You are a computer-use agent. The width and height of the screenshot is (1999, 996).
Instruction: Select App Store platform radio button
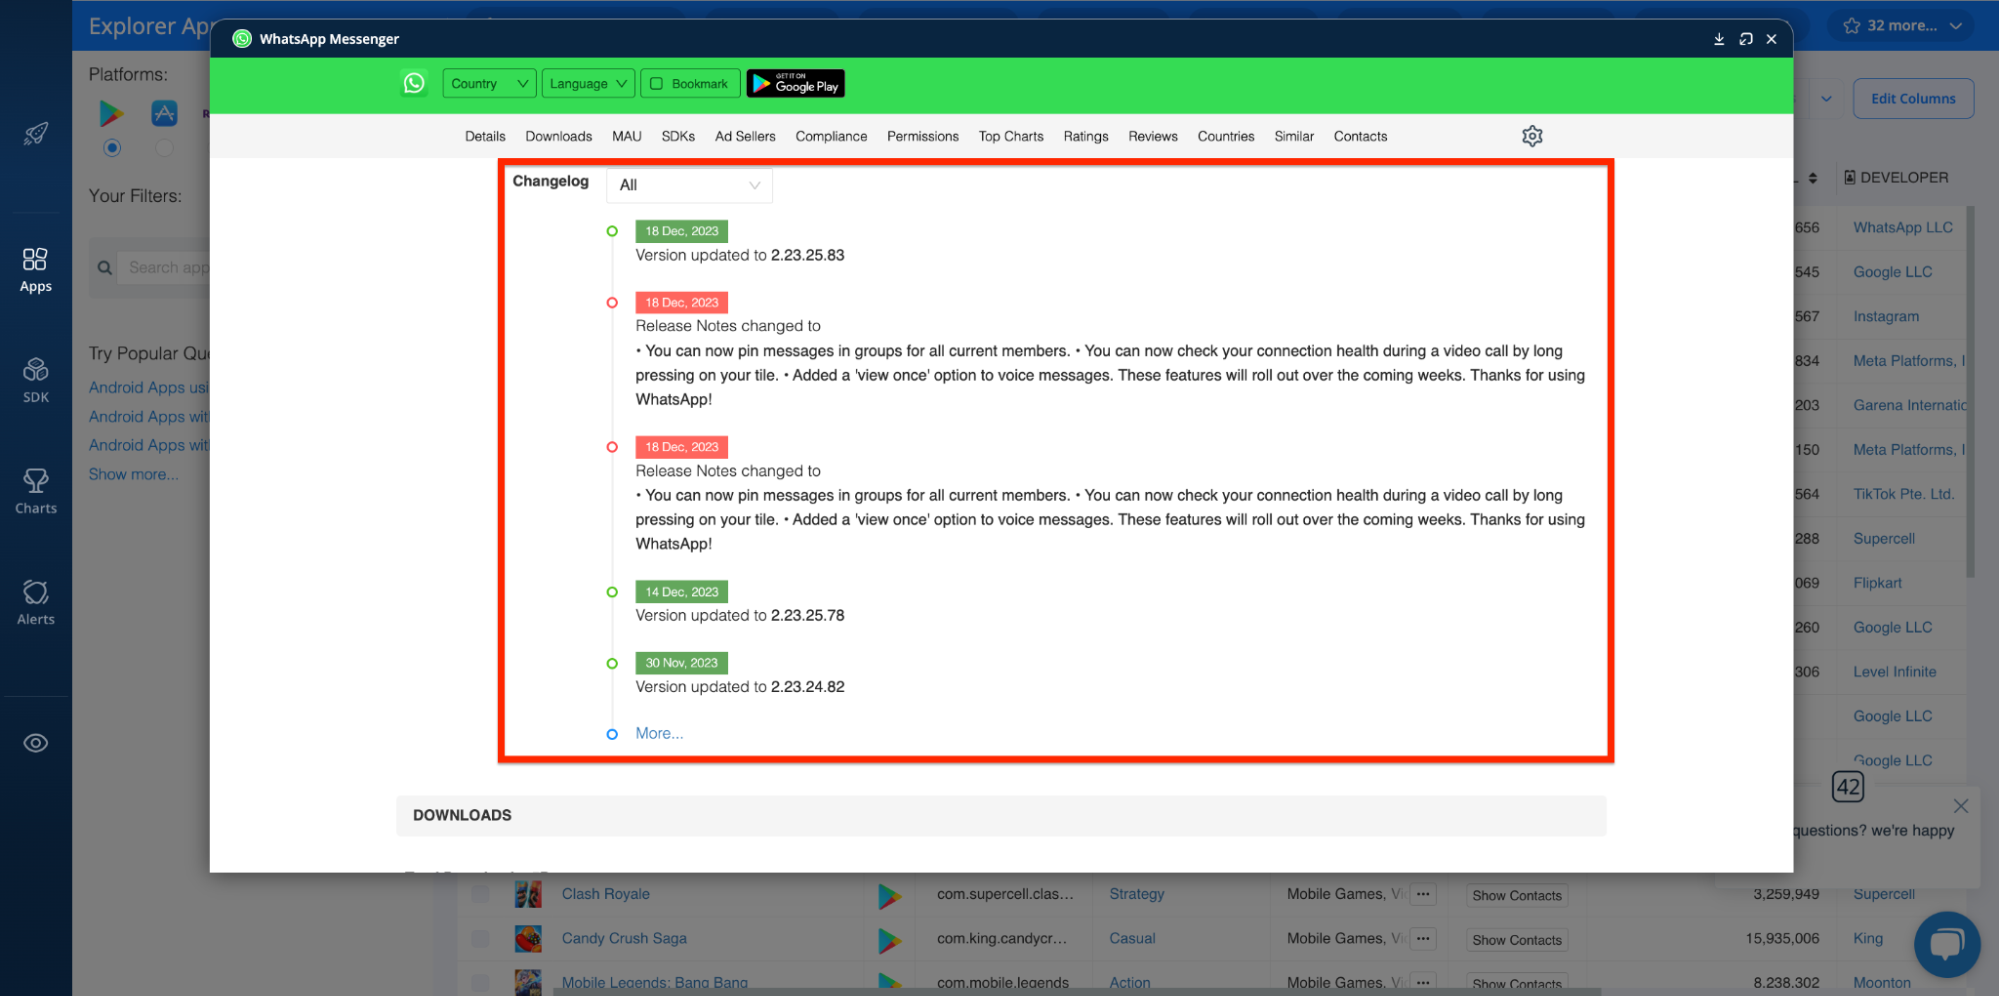[164, 148]
